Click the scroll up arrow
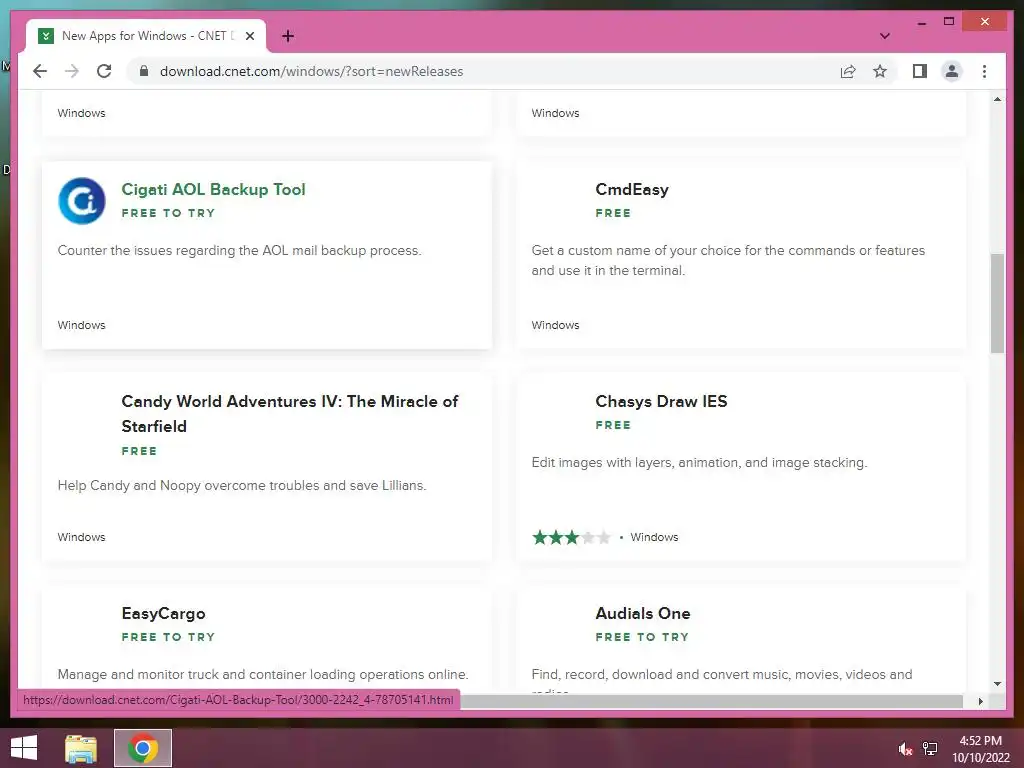Viewport: 1024px width, 768px height. pos(997,99)
